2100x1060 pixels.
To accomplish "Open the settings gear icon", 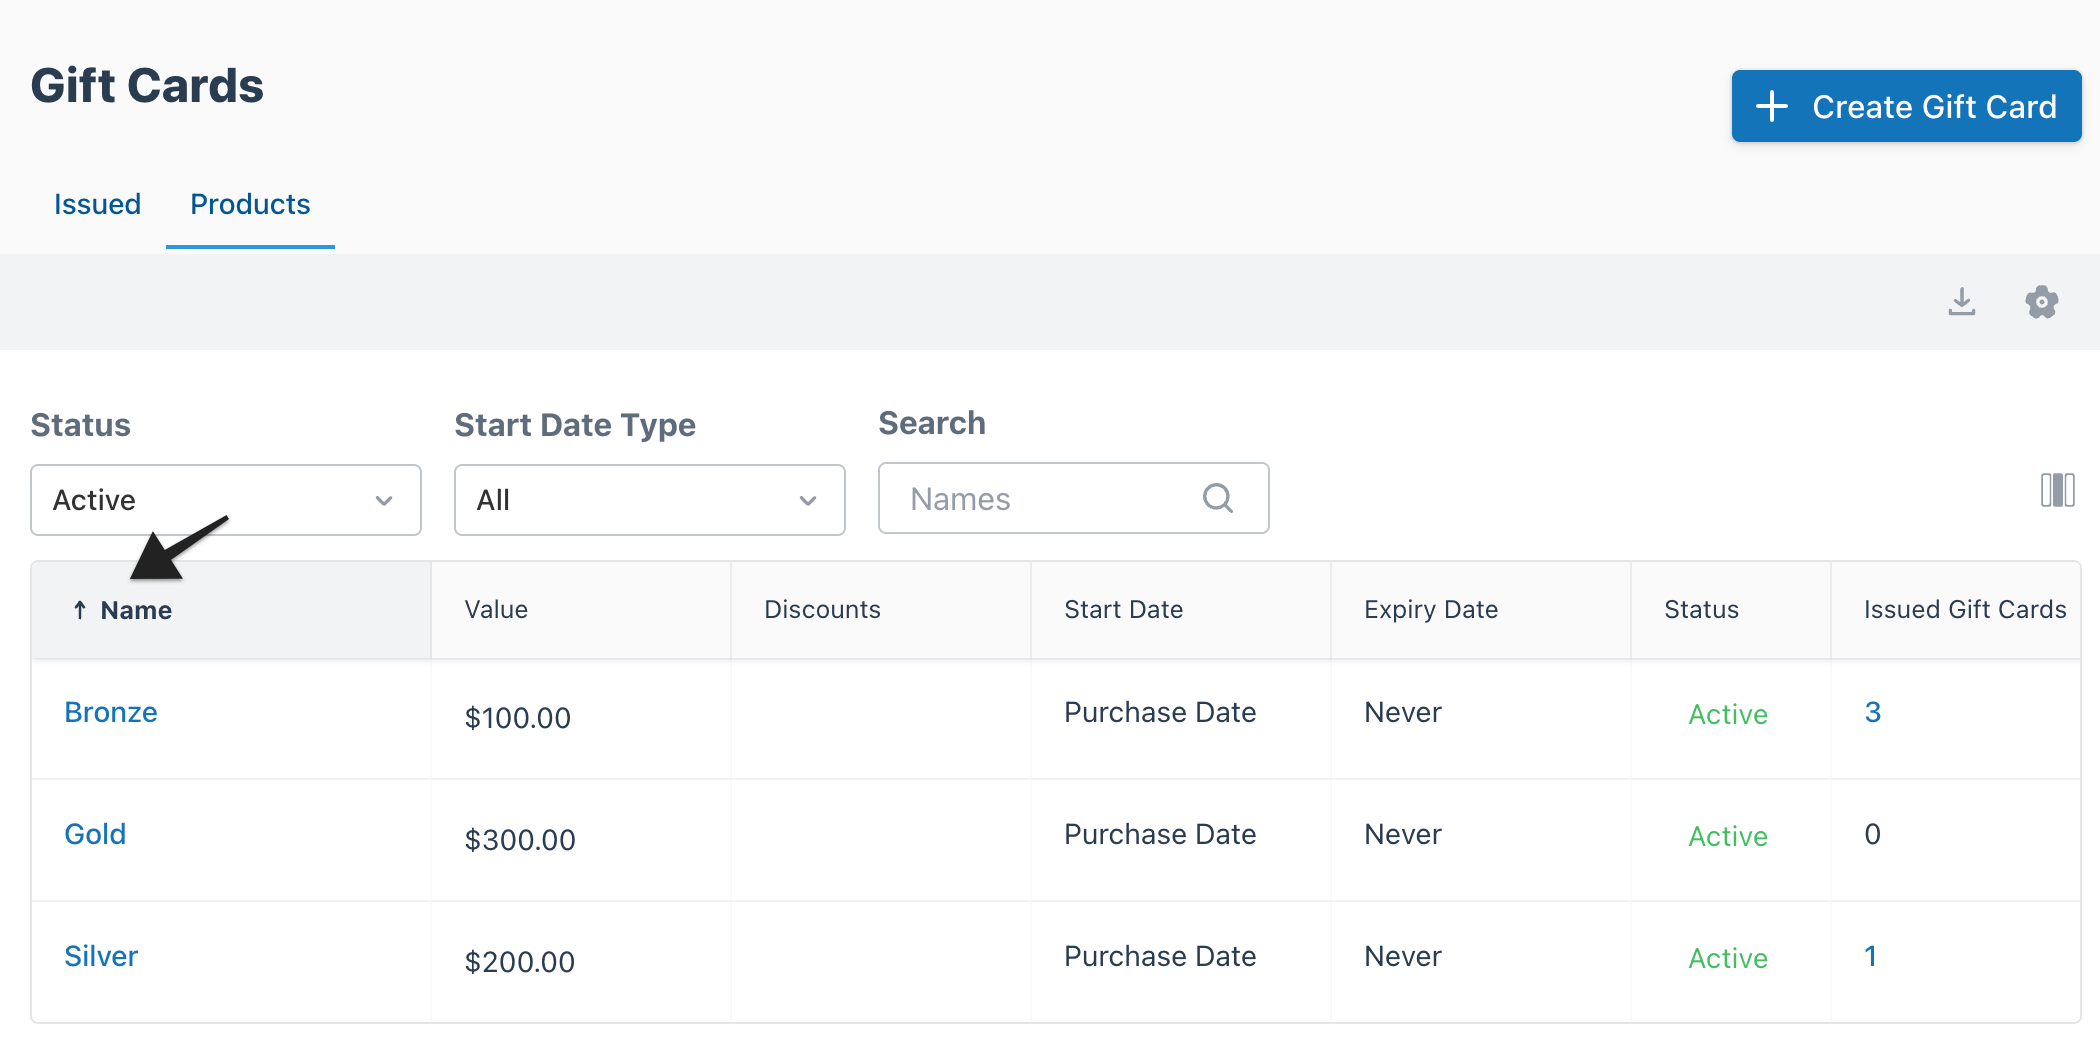I will (2041, 301).
